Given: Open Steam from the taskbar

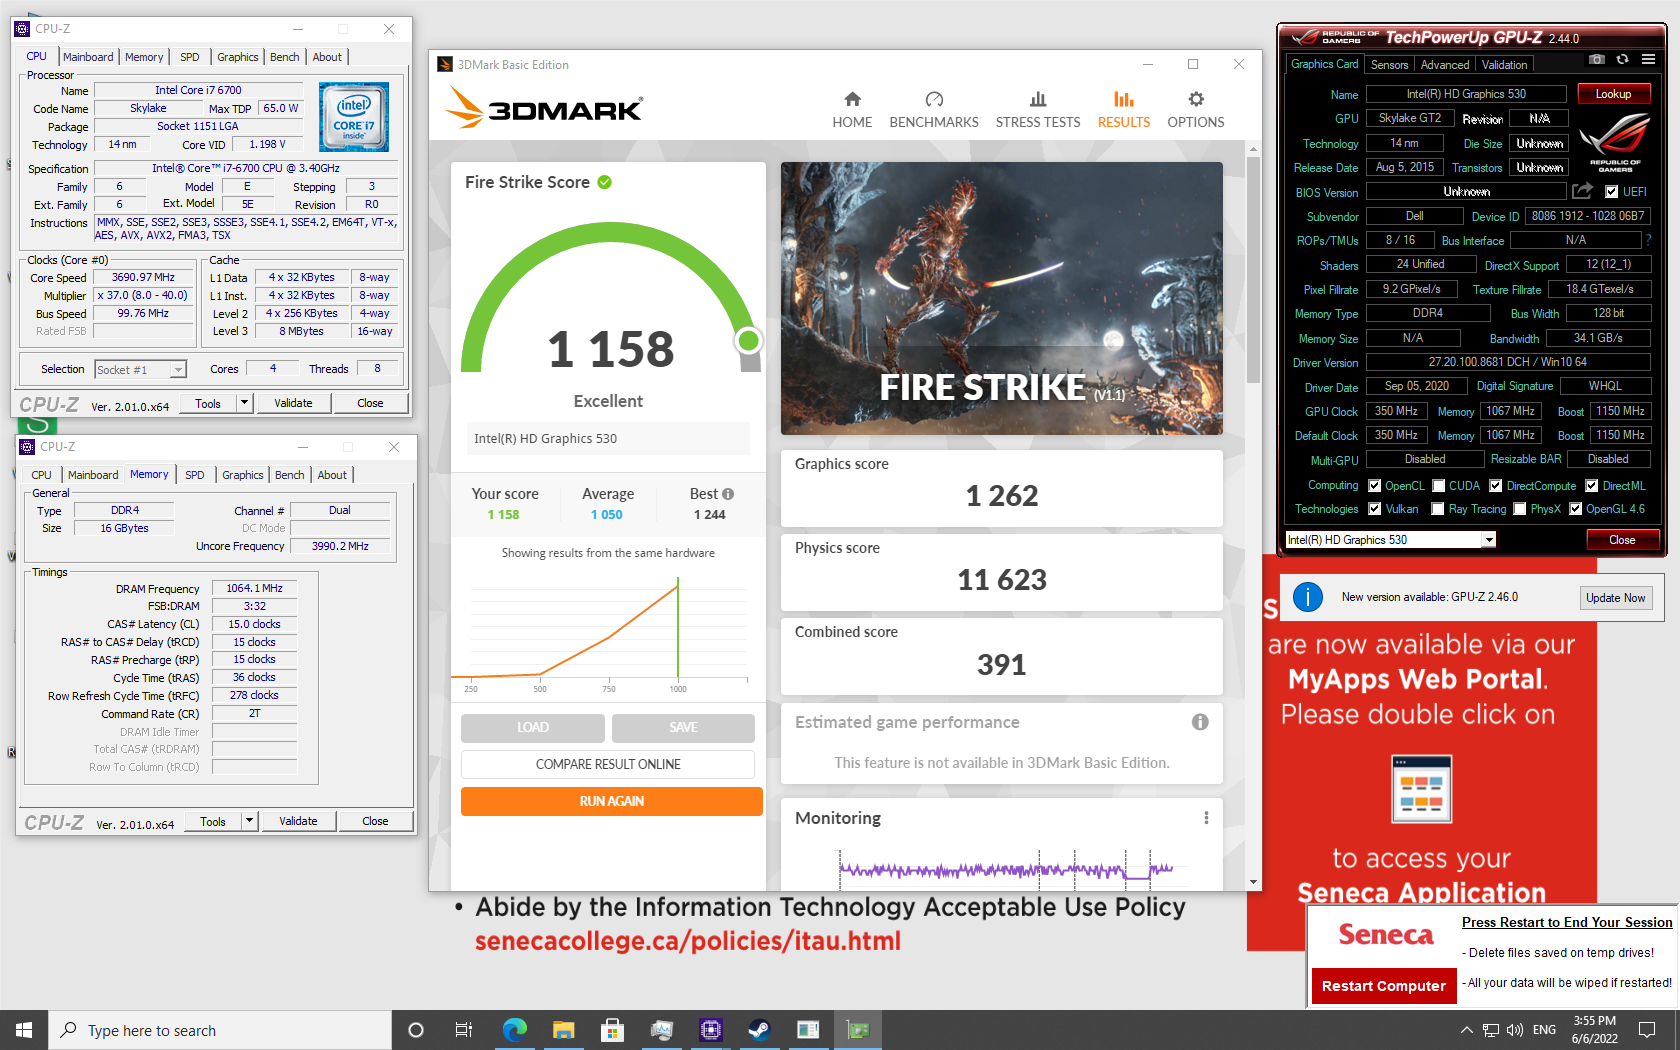Looking at the screenshot, I should (x=759, y=1030).
